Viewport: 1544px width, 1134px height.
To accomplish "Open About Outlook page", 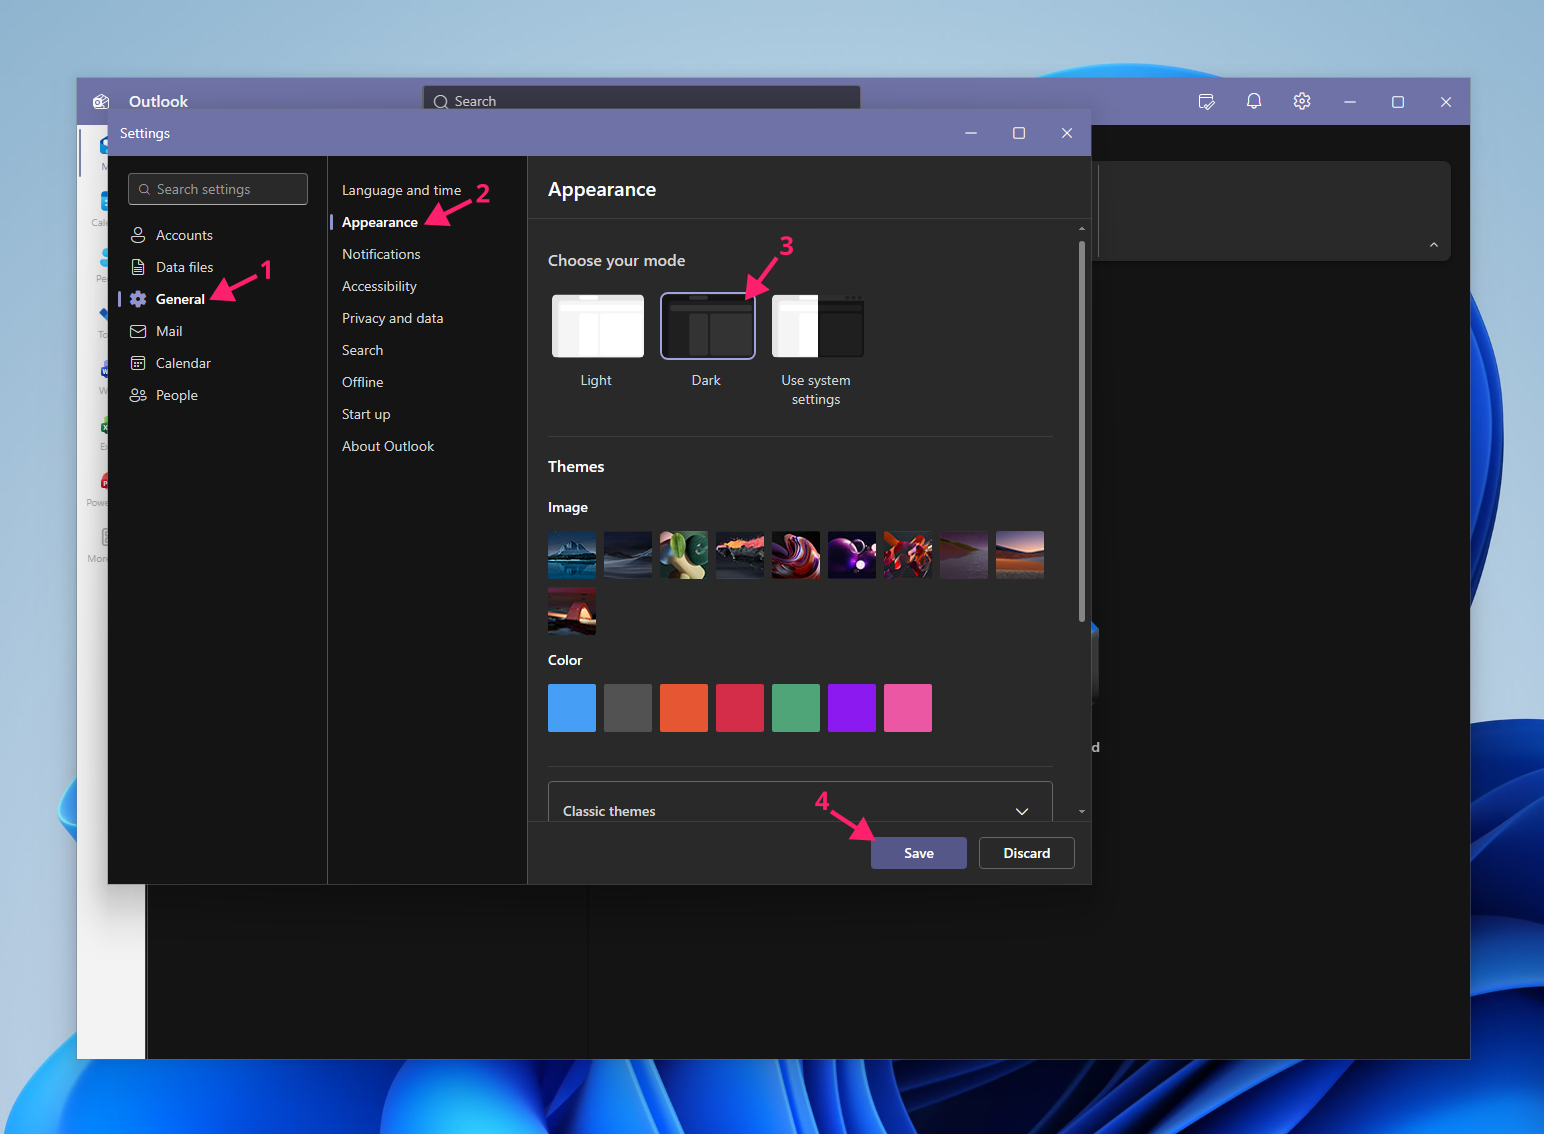I will coord(388,446).
